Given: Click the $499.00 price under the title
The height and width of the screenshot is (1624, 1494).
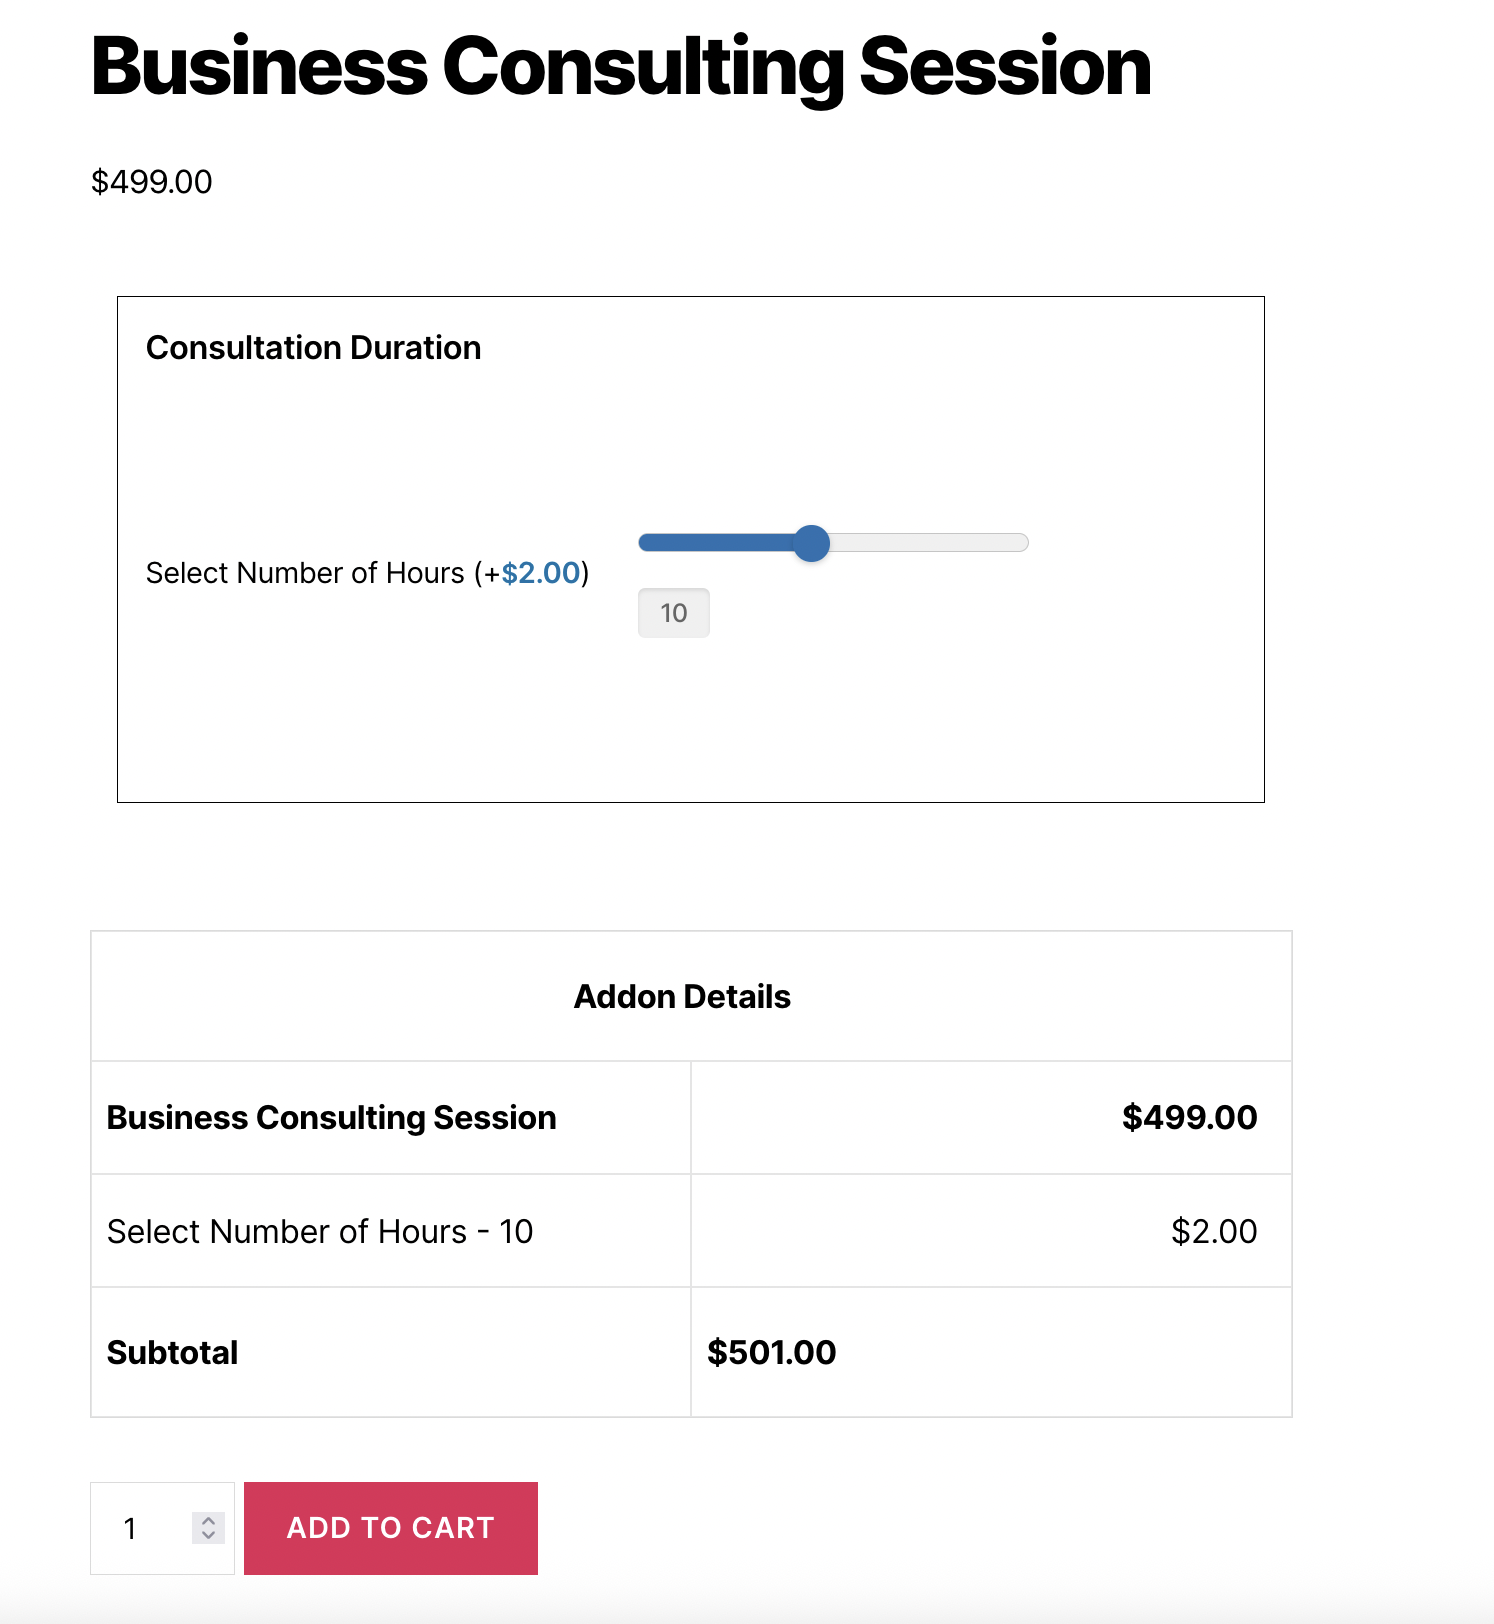Looking at the screenshot, I should [152, 182].
